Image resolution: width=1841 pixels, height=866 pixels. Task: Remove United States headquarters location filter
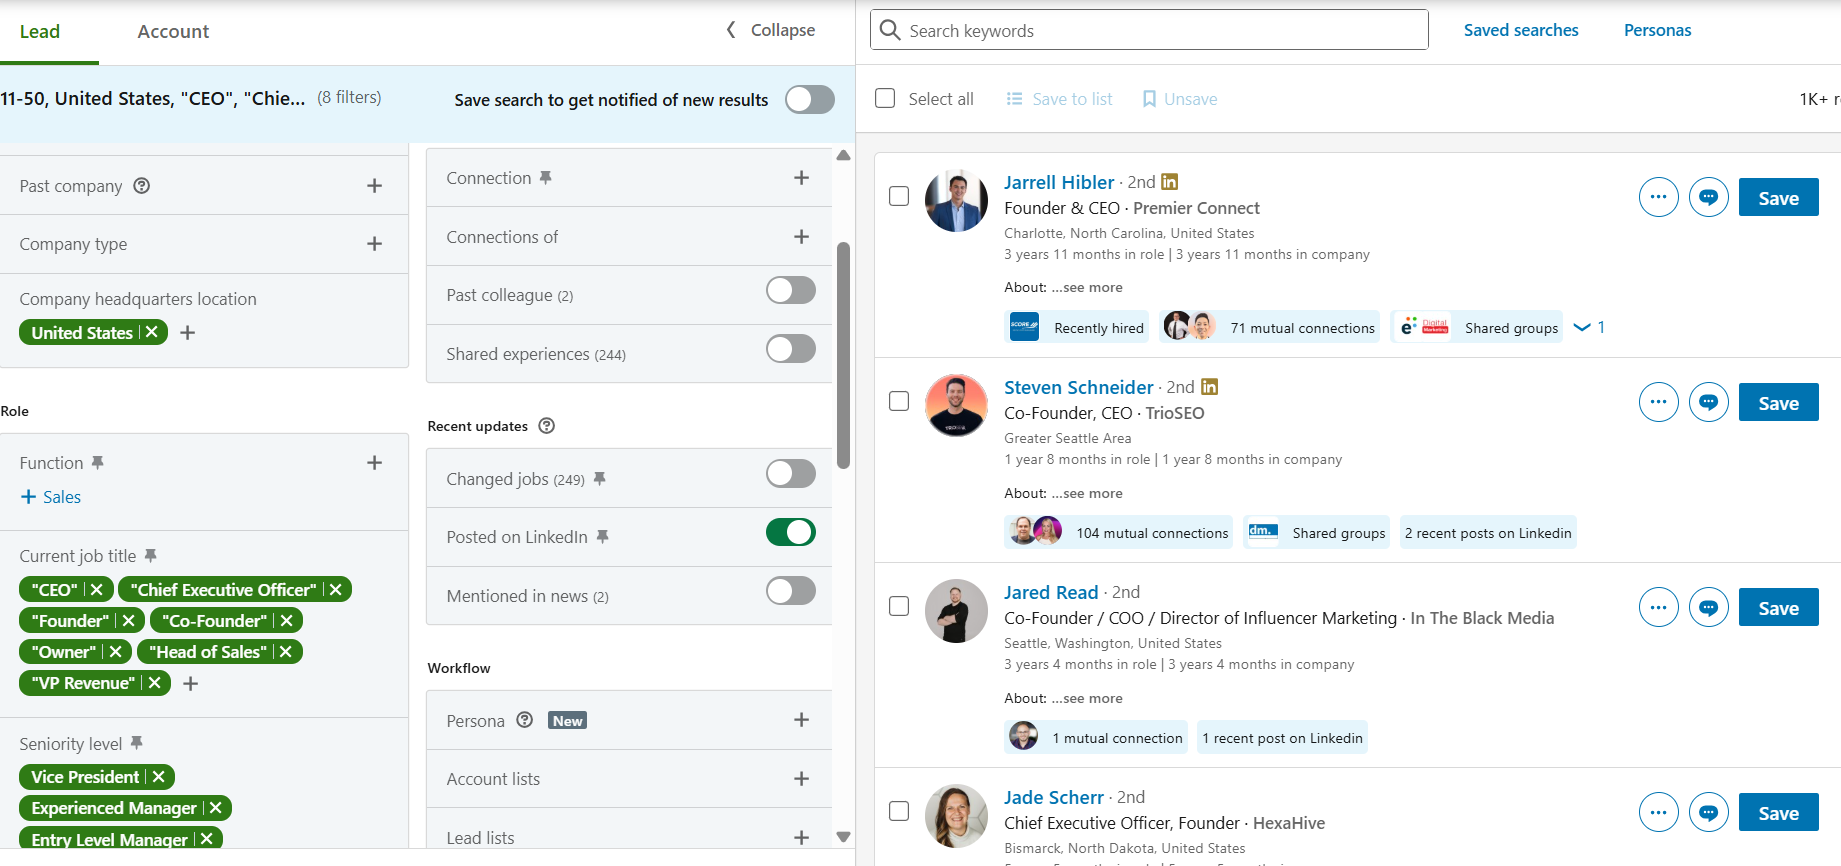(152, 332)
